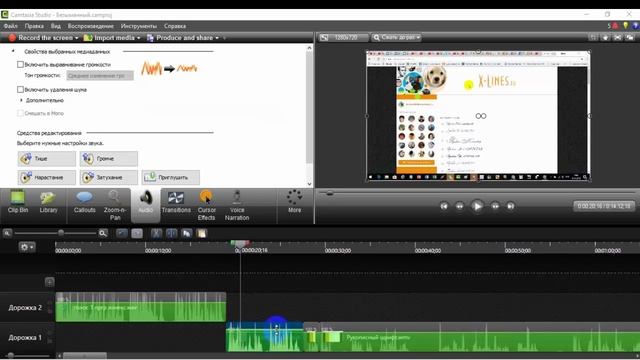Click the Cut scissors icon on timeline
Screen dimensions: 640x360
click(x=156, y=233)
